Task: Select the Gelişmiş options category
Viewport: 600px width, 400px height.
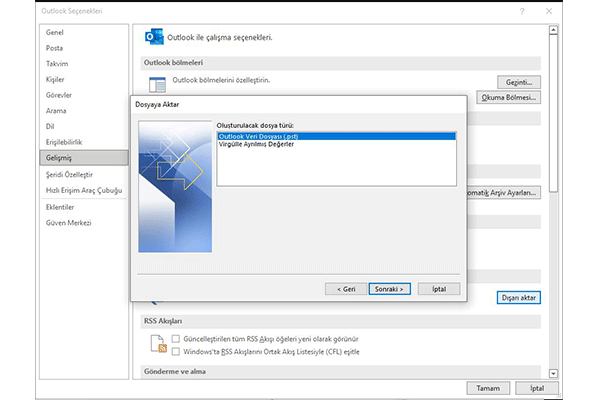Action: [x=84, y=158]
